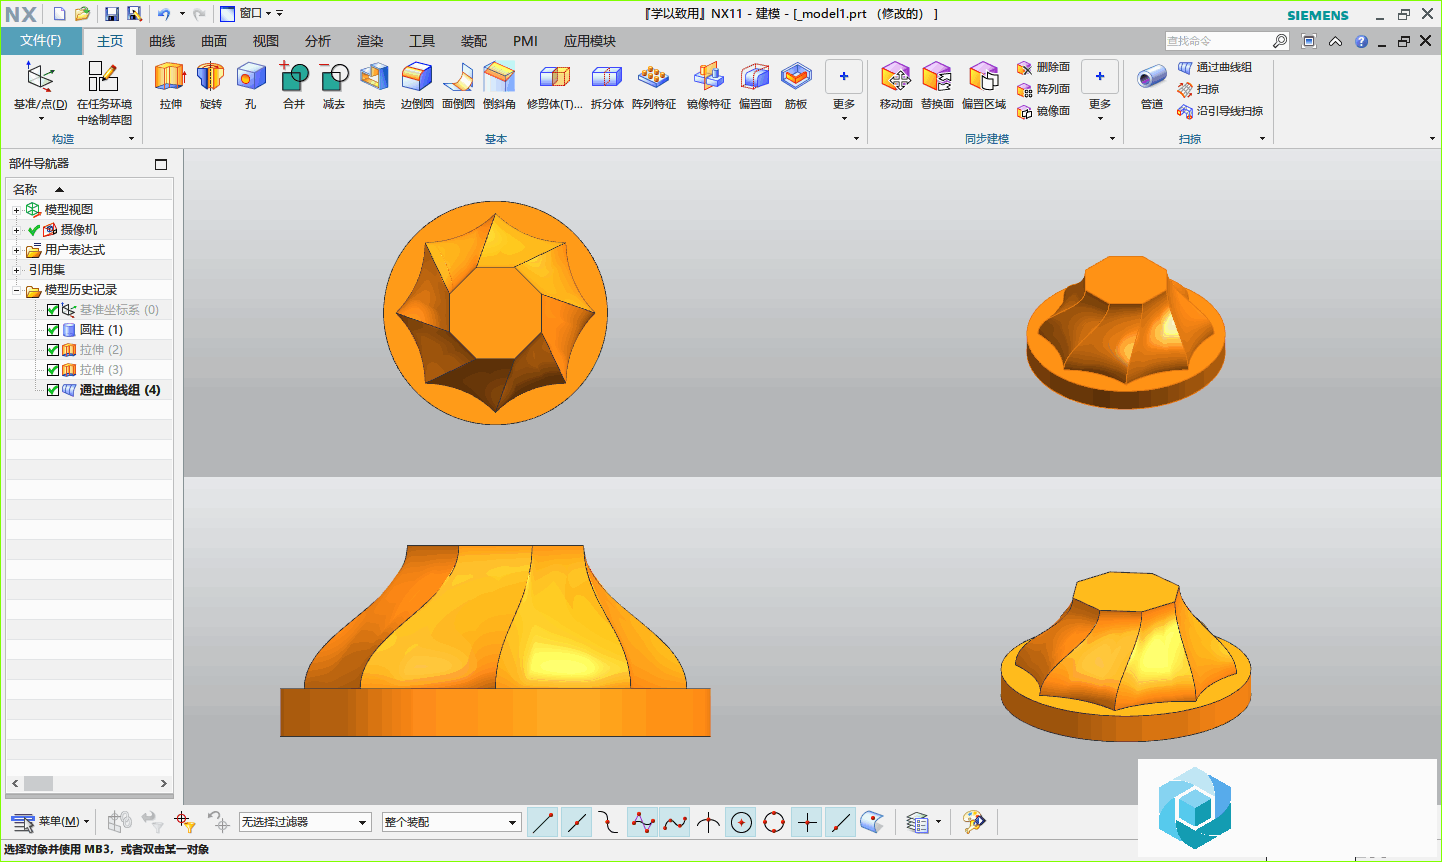The image size is (1442, 862).
Task: Select 沿引导线扫掠 sweep tool
Action: pos(1220,111)
